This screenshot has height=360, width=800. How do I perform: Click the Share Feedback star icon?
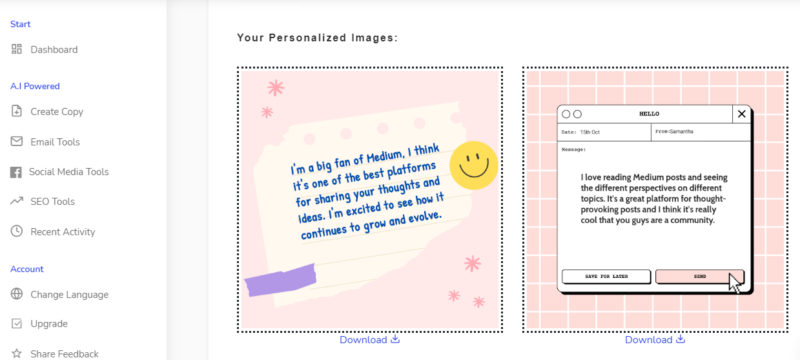[17, 353]
